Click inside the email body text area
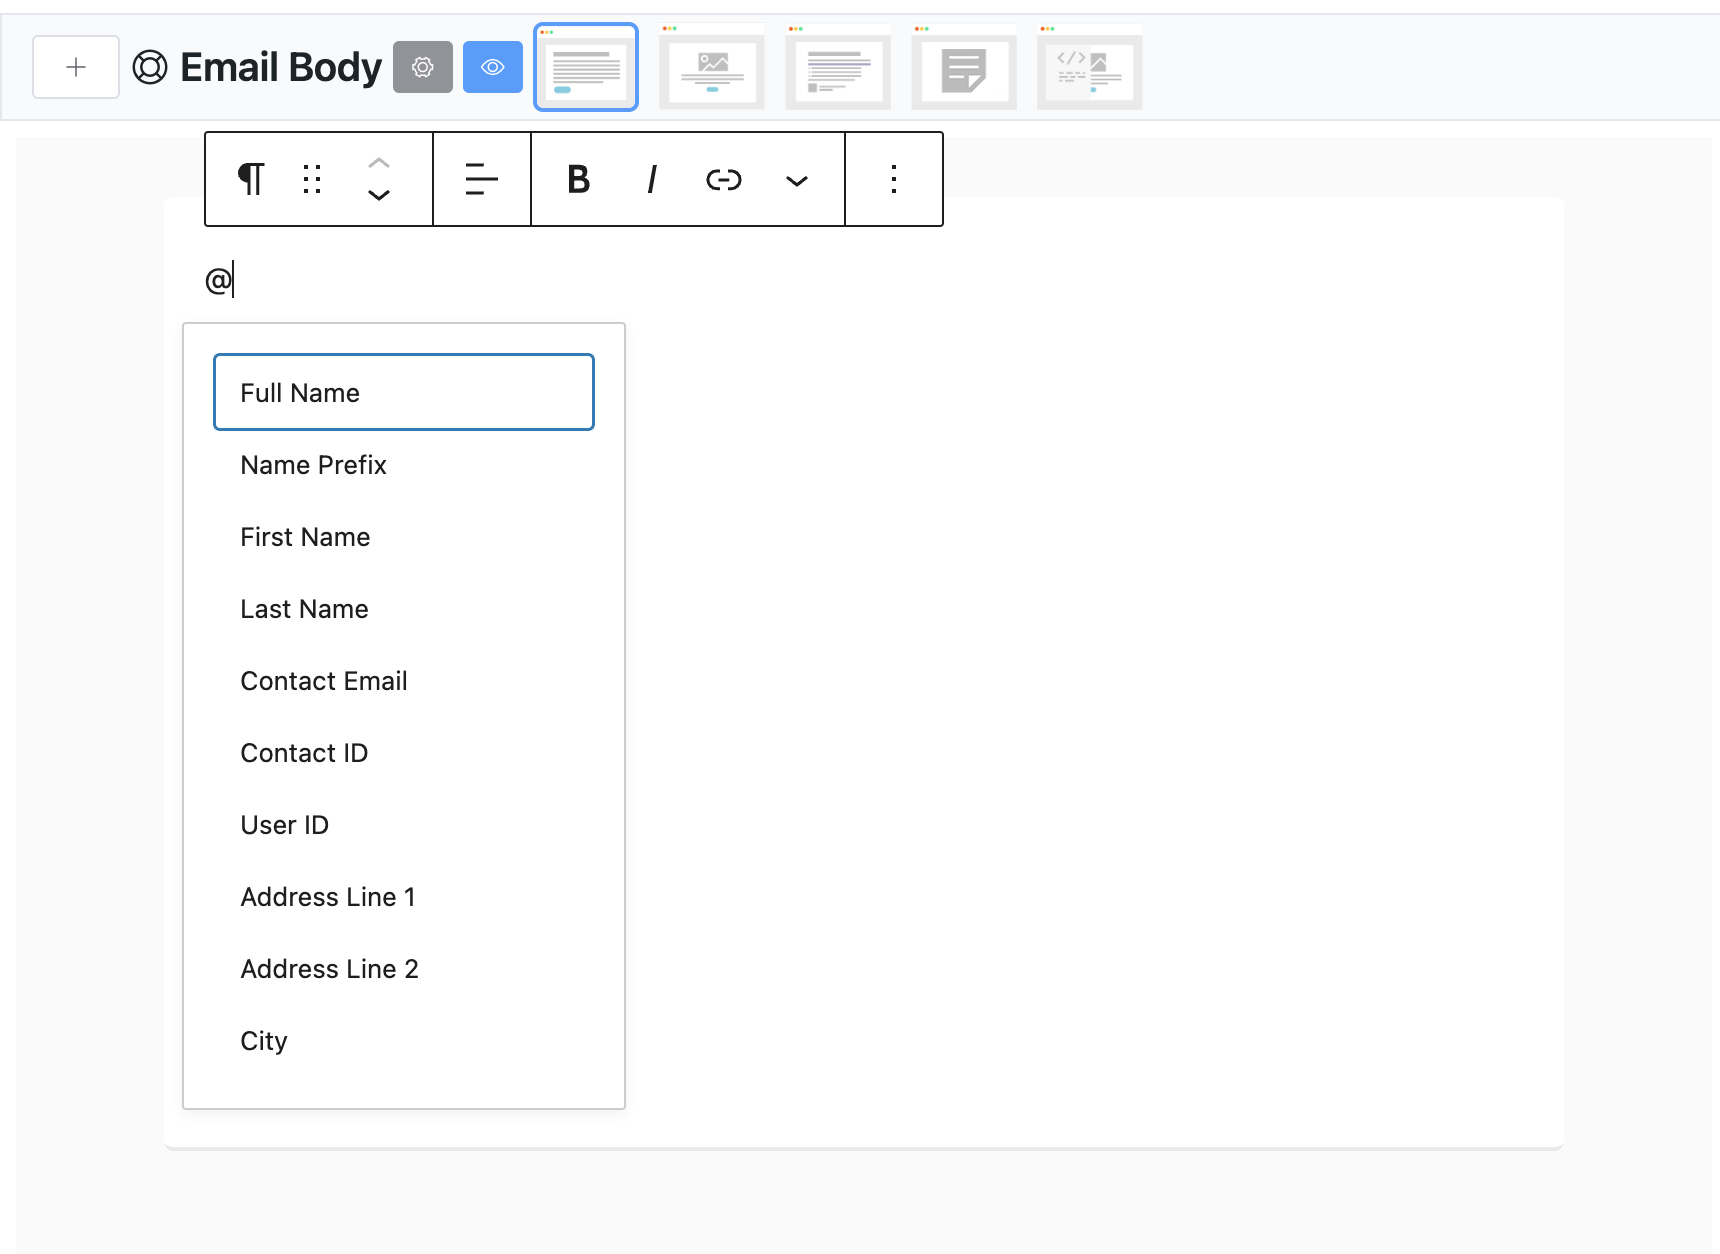 click(700, 280)
